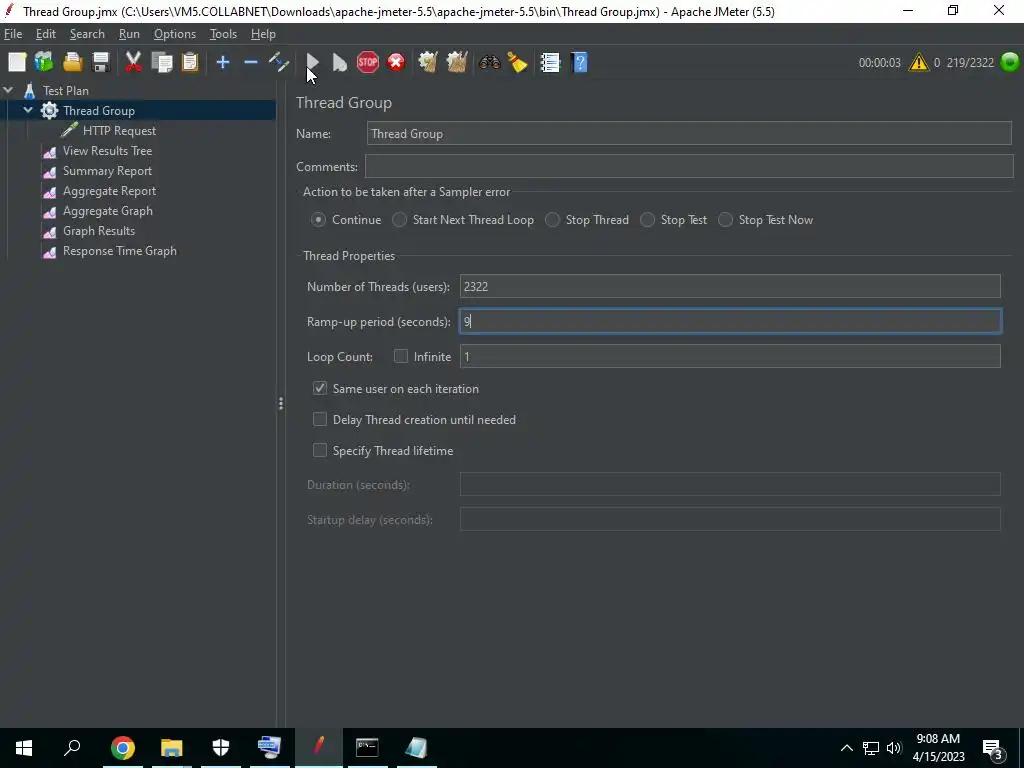Start the test with green play icon
This screenshot has width=1024, height=768.
click(x=312, y=62)
